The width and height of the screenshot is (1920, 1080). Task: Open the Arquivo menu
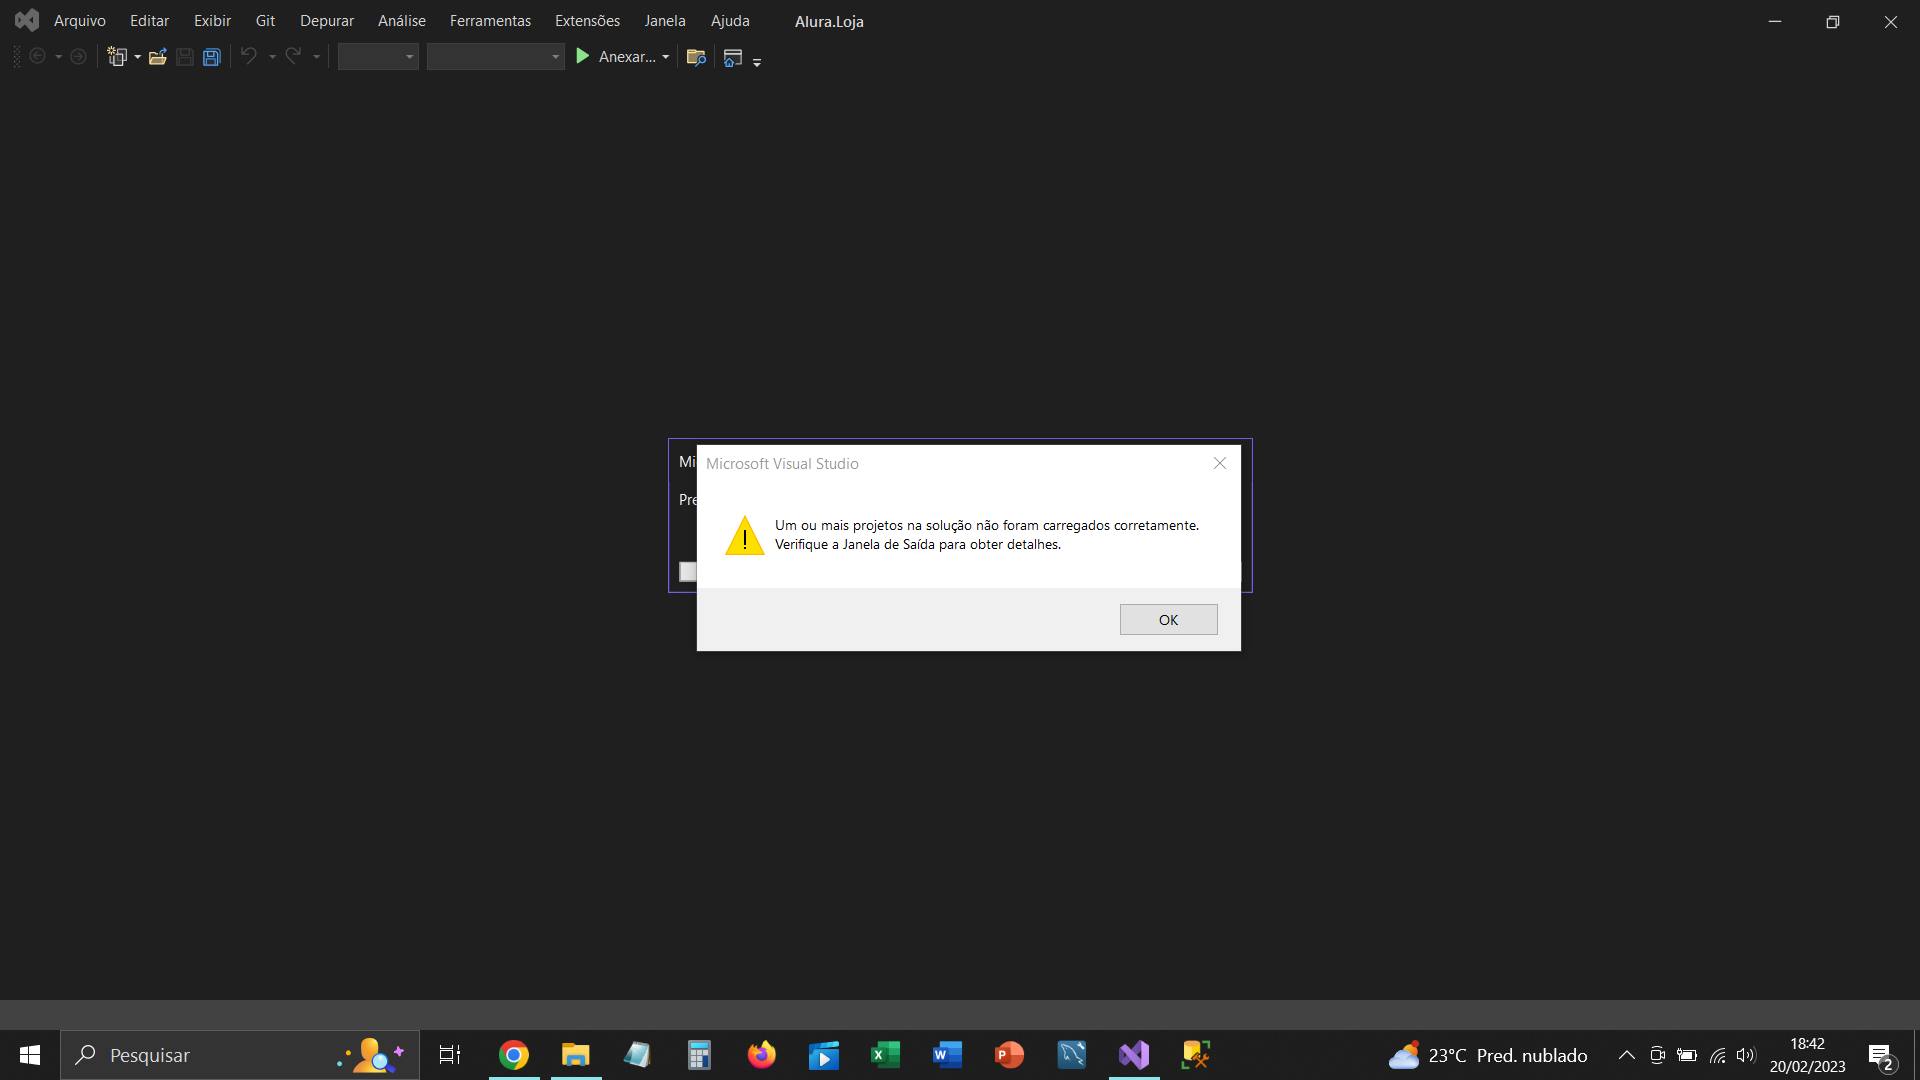(x=80, y=21)
